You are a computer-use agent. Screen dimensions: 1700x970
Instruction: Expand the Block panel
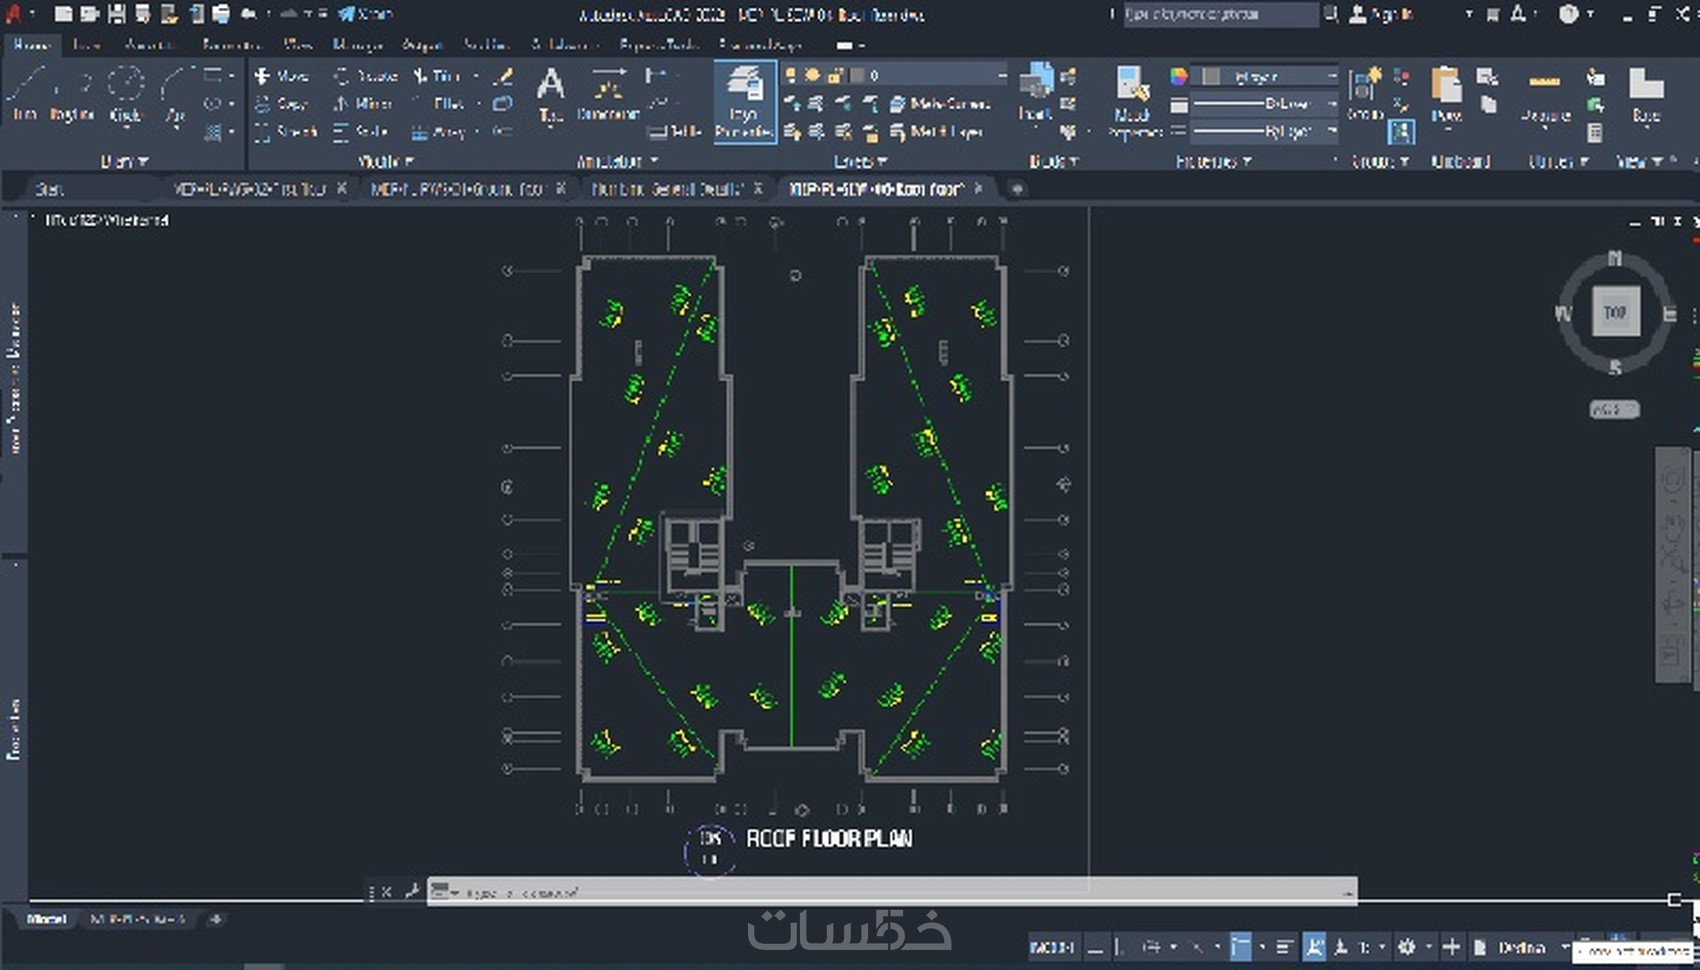point(1053,161)
